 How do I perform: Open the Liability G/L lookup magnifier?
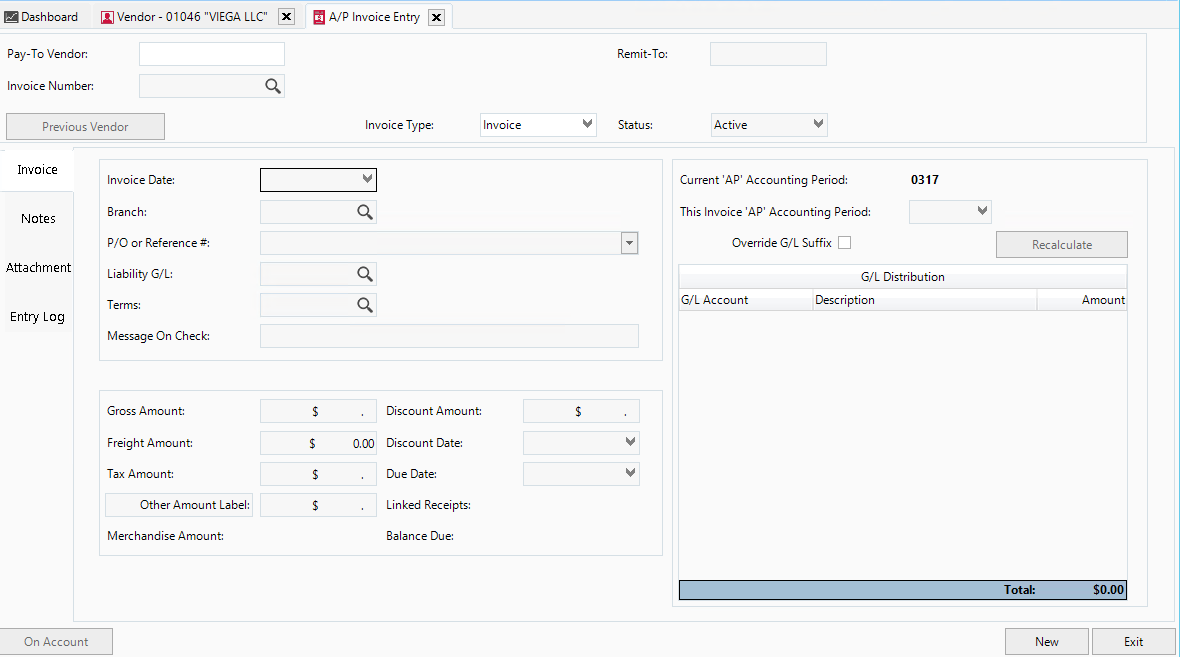364,273
